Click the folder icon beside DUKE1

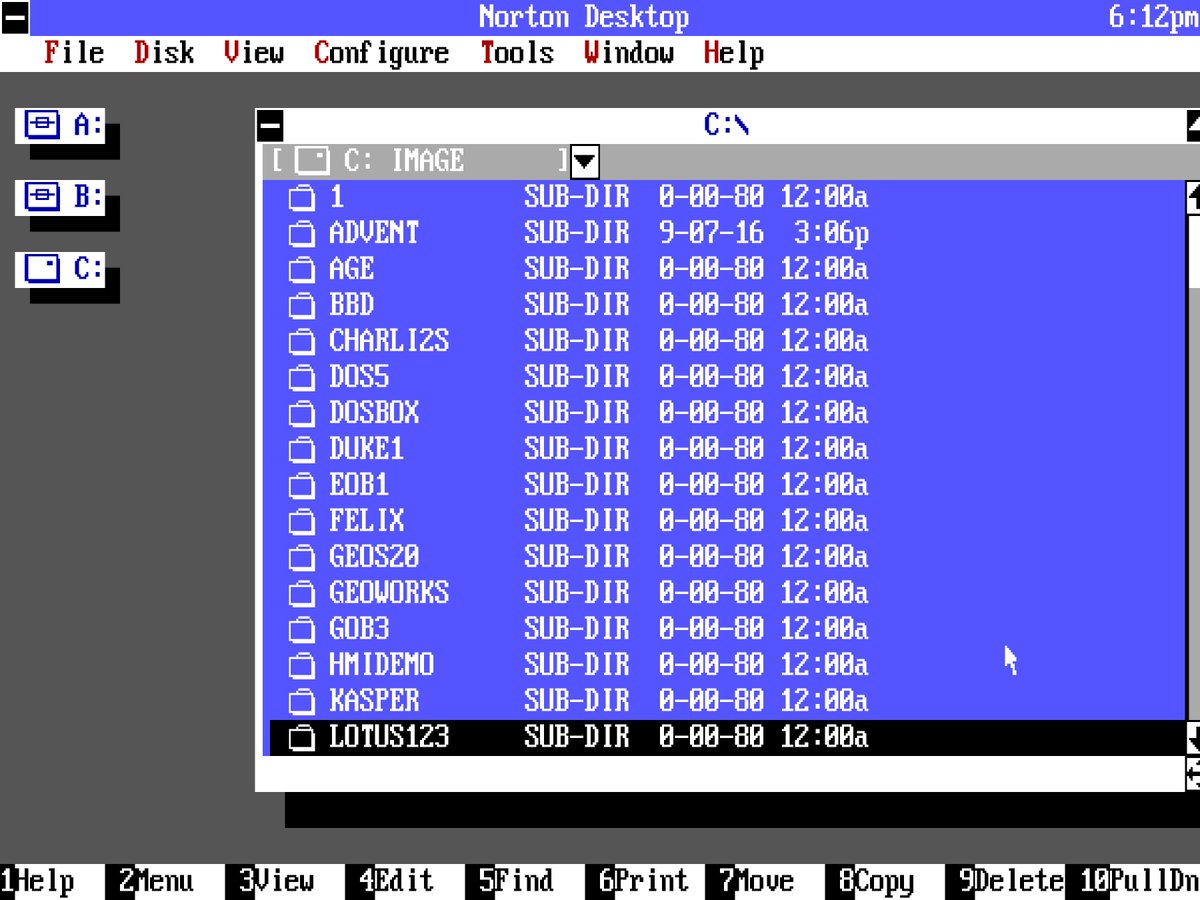tap(301, 451)
